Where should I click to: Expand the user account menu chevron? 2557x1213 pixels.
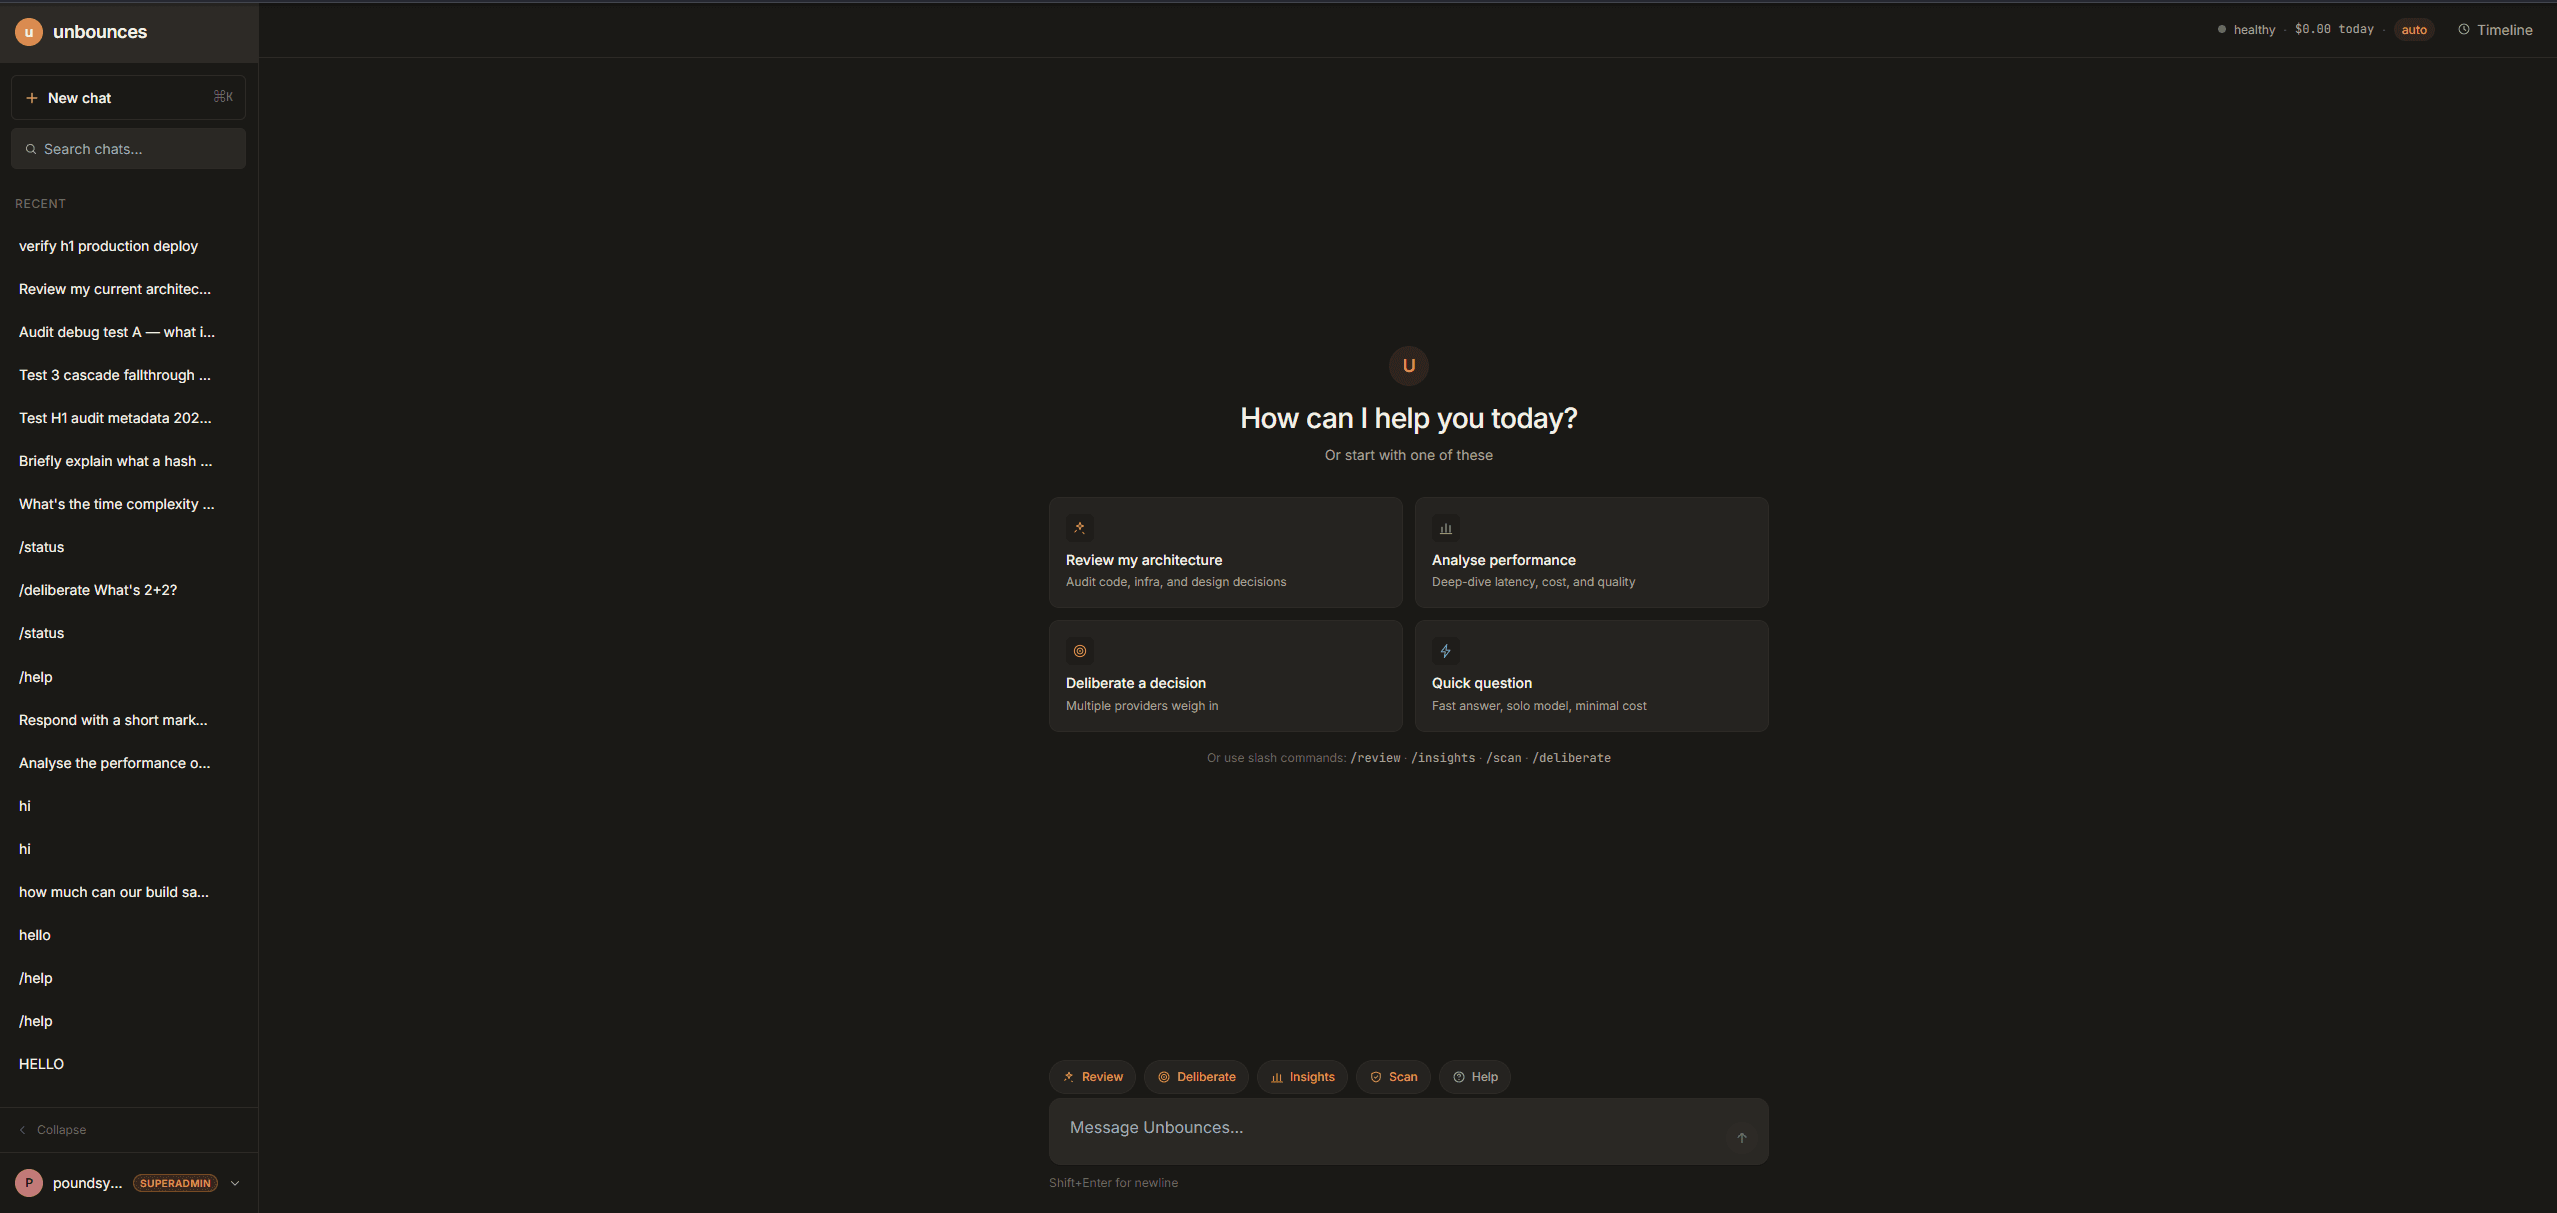coord(235,1183)
